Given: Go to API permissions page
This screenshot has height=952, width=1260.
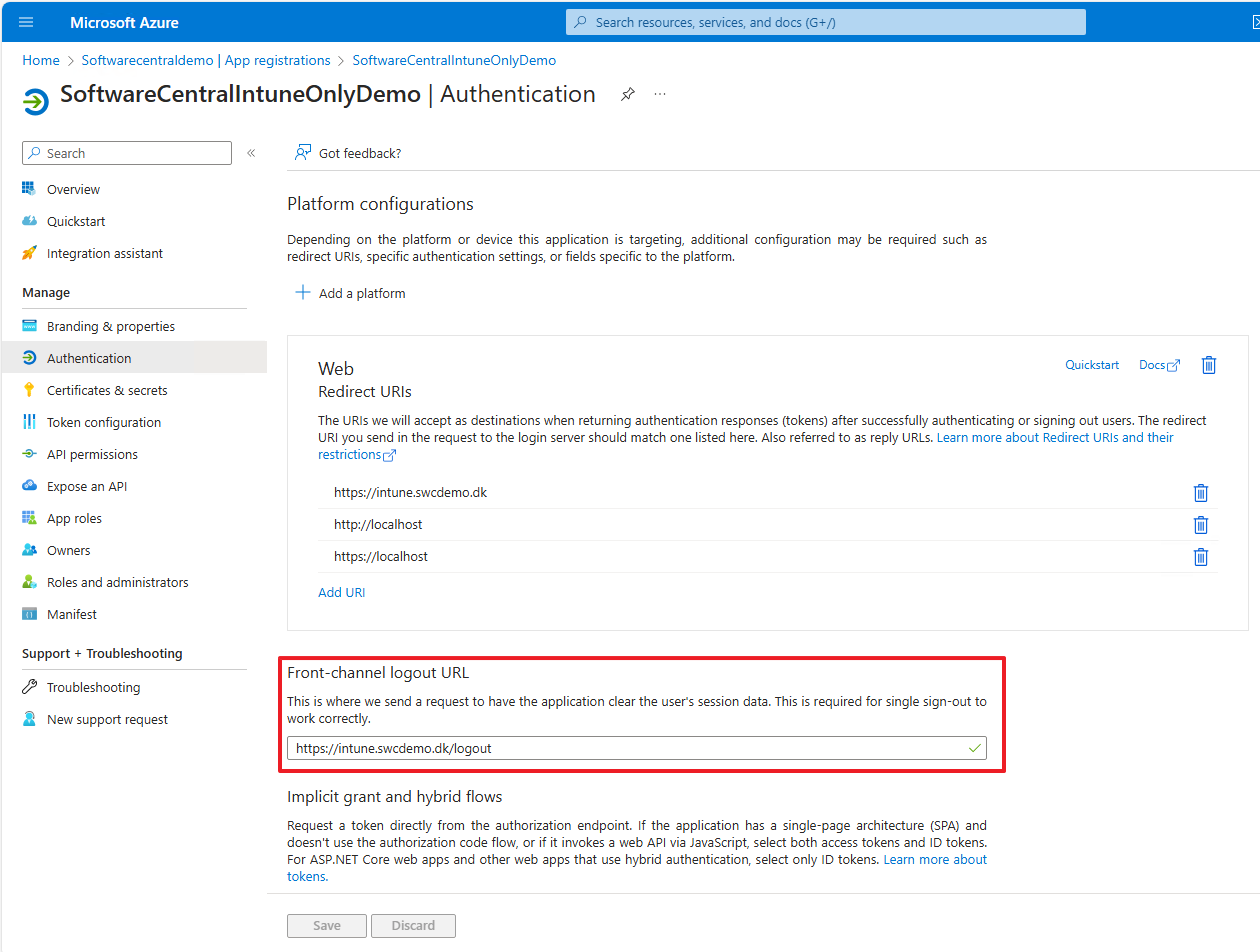Looking at the screenshot, I should coord(92,454).
